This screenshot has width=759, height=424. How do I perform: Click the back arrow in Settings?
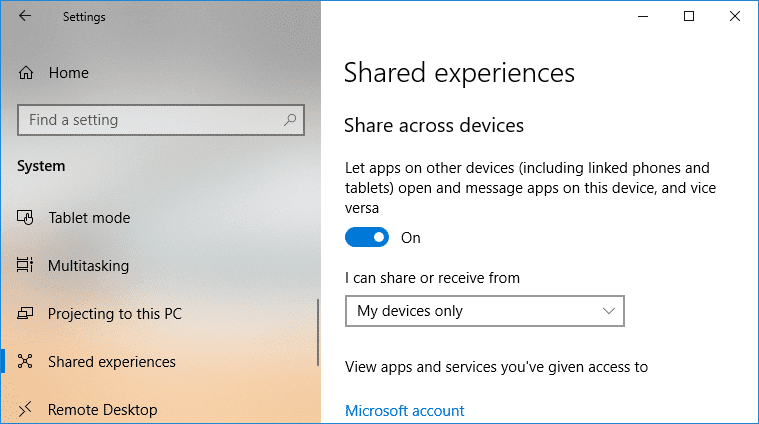coord(25,16)
